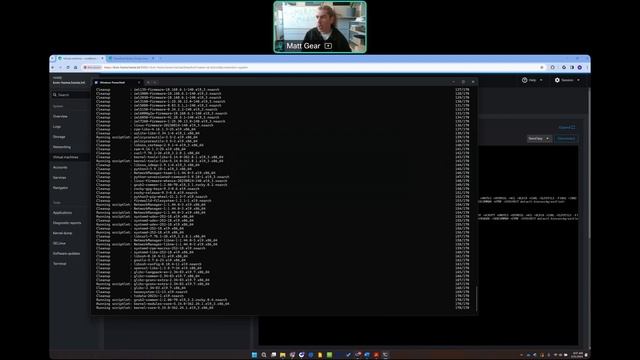Open Diagnostic reports in the sidebar
The image size is (640, 360).
point(67,223)
